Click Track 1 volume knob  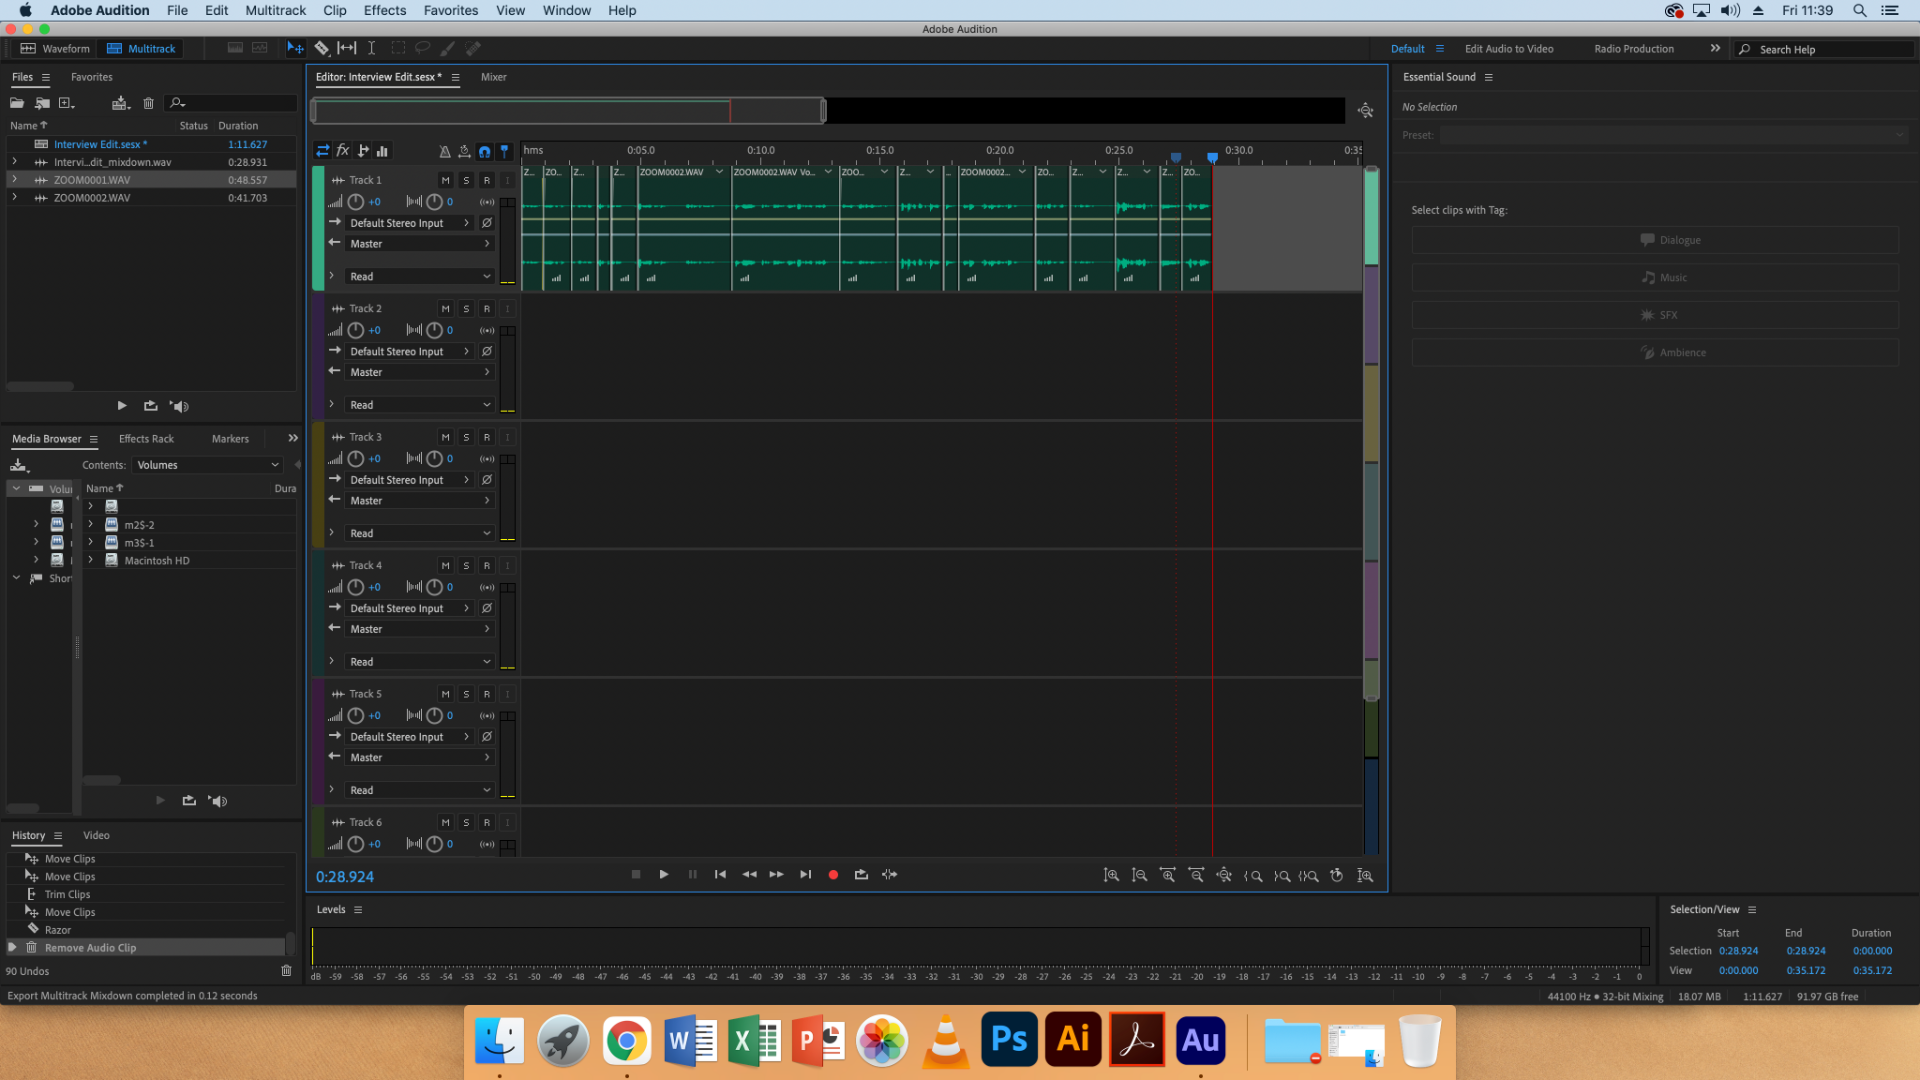pos(356,202)
